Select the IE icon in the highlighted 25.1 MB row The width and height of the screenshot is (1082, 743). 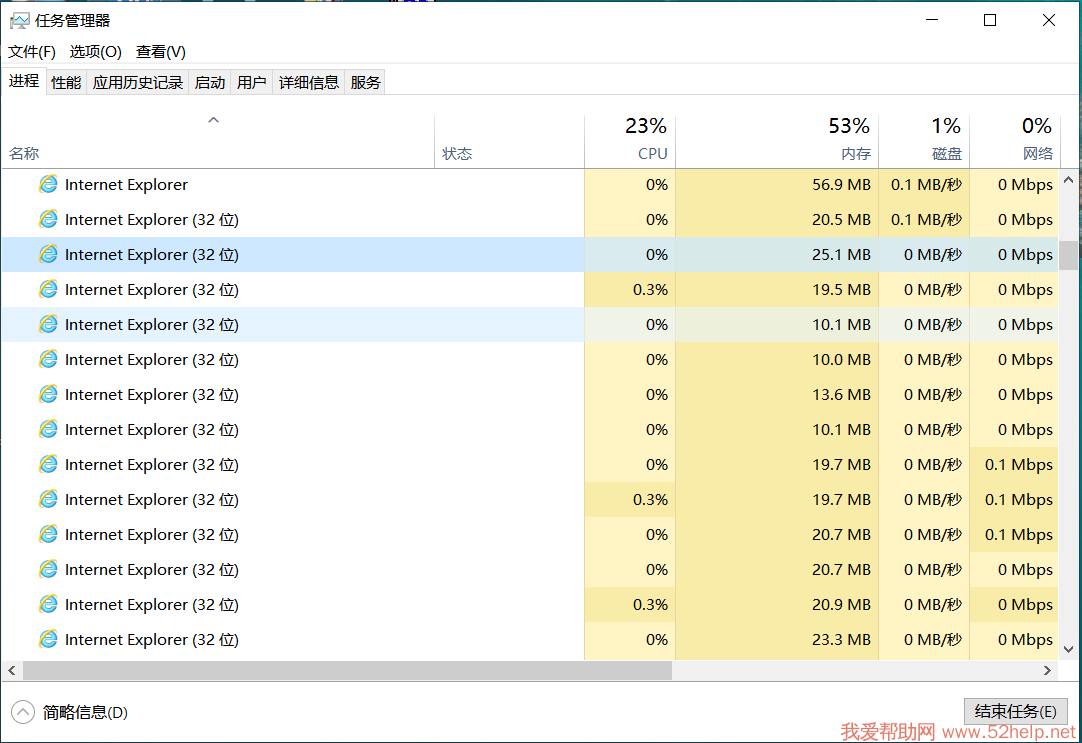(48, 254)
